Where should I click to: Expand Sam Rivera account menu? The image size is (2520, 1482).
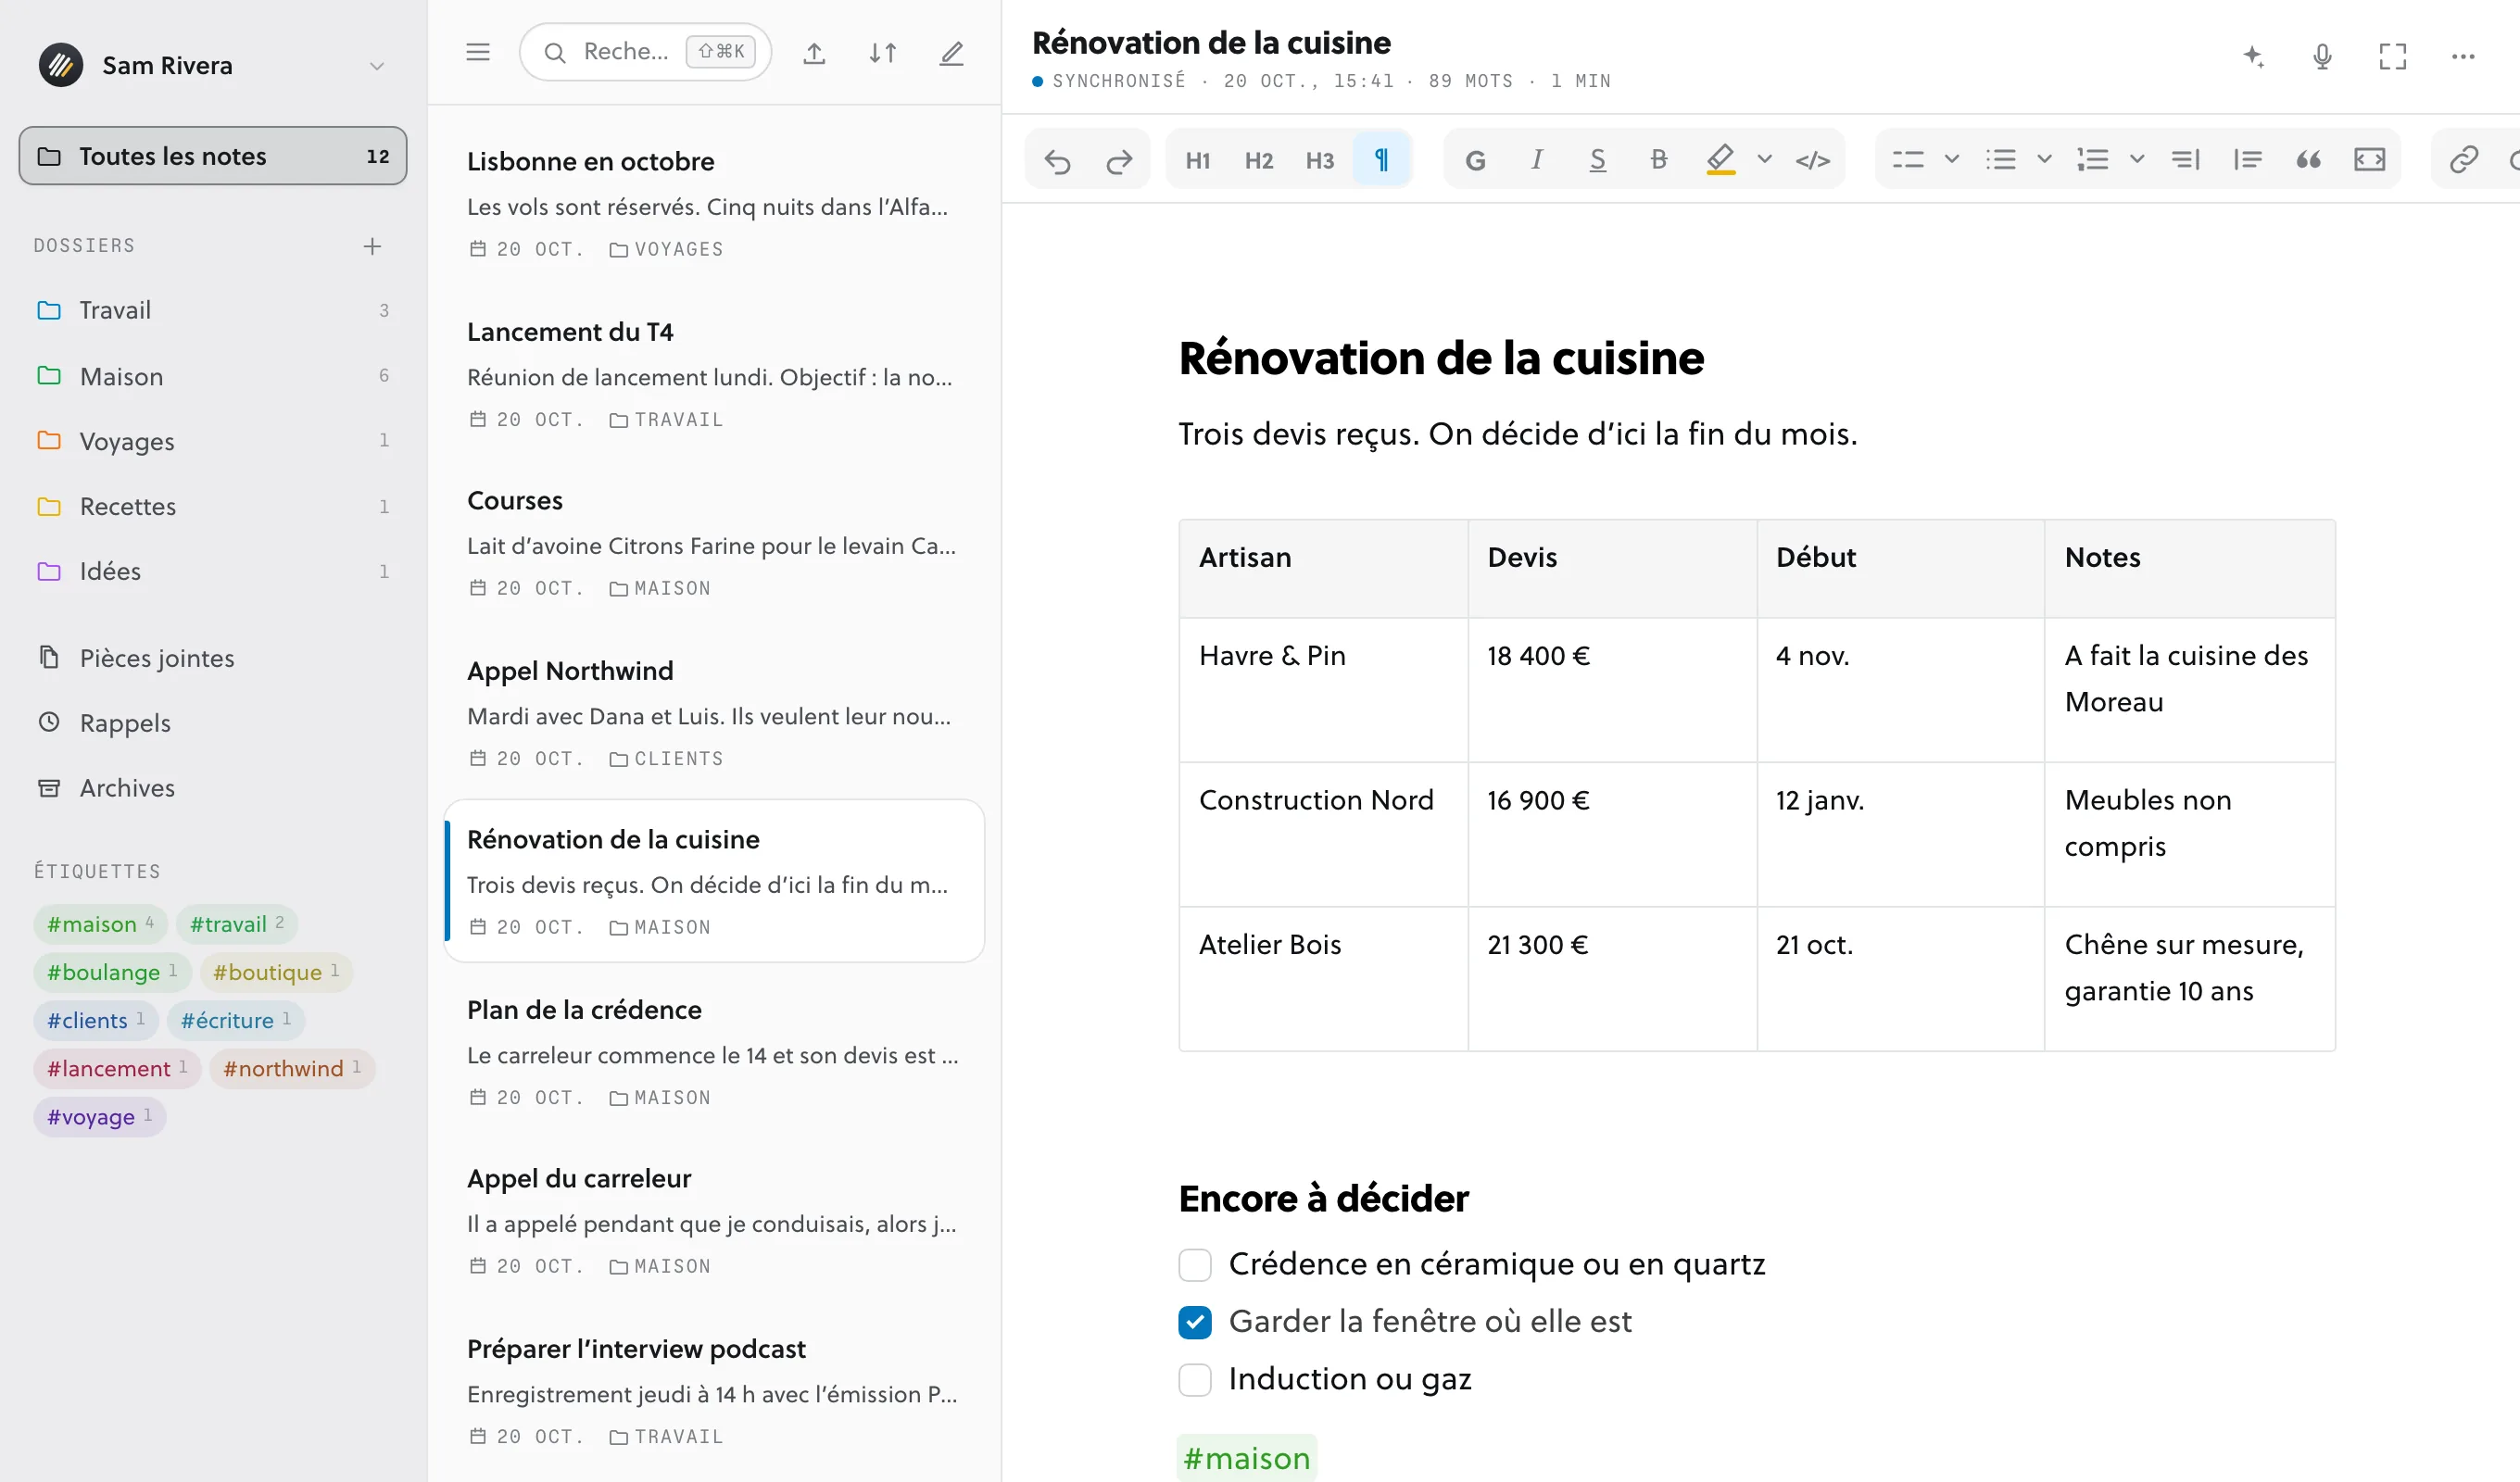tap(377, 66)
